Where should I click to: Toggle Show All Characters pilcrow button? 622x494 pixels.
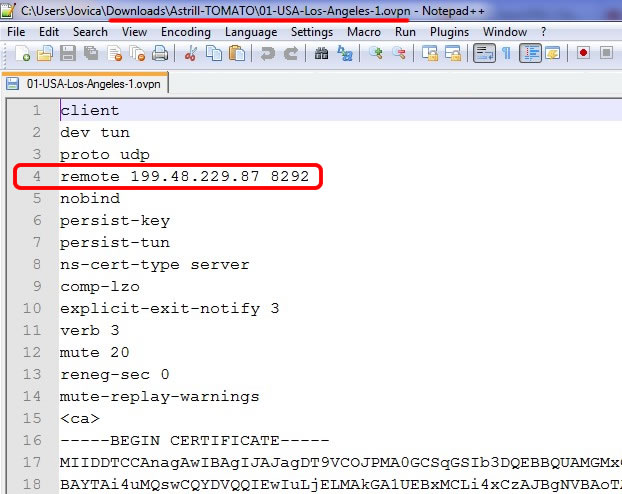(507, 53)
